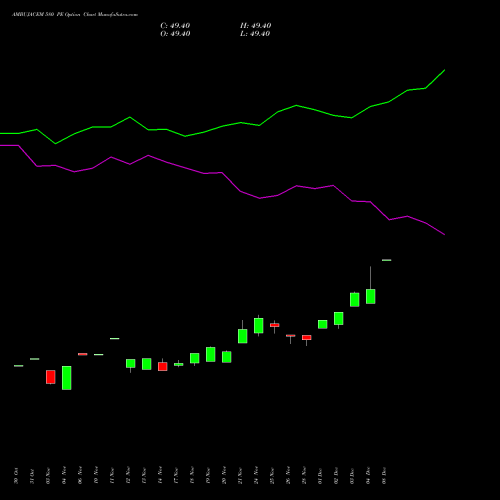The width and height of the screenshot is (500, 500).
Task: Click the 17 Nov date label
Action: [x=176, y=476]
